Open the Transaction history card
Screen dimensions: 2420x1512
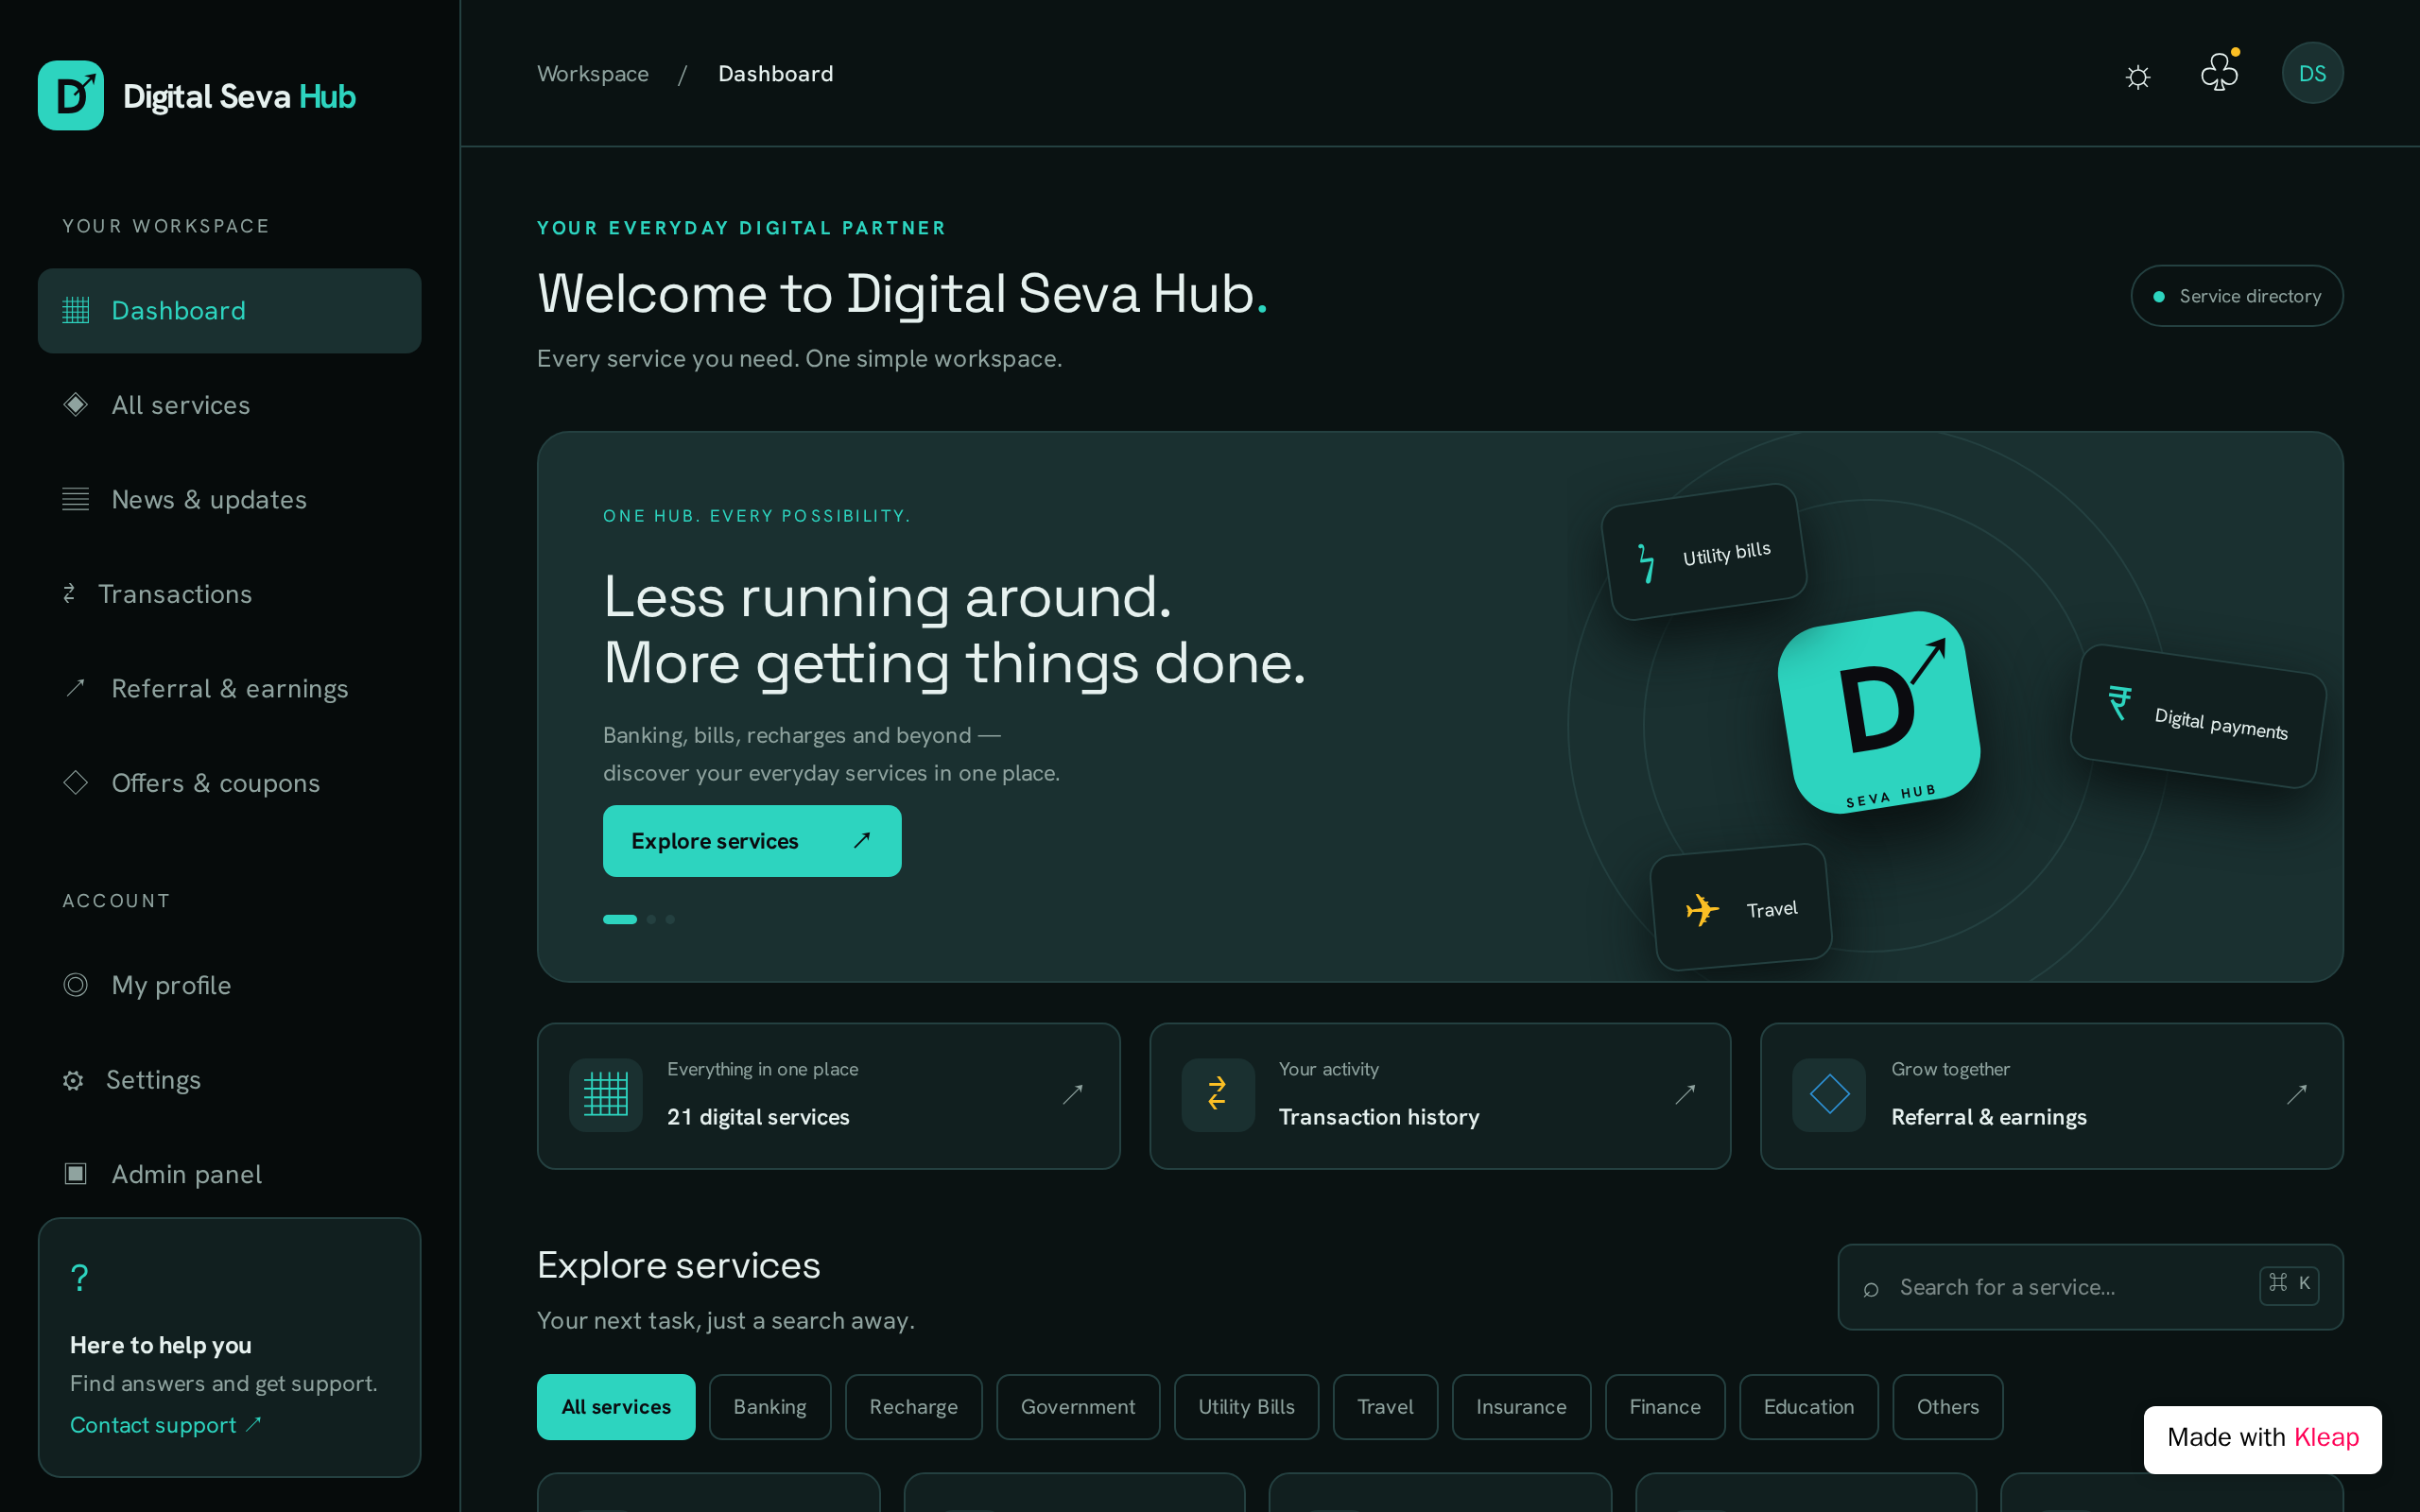coord(1440,1096)
